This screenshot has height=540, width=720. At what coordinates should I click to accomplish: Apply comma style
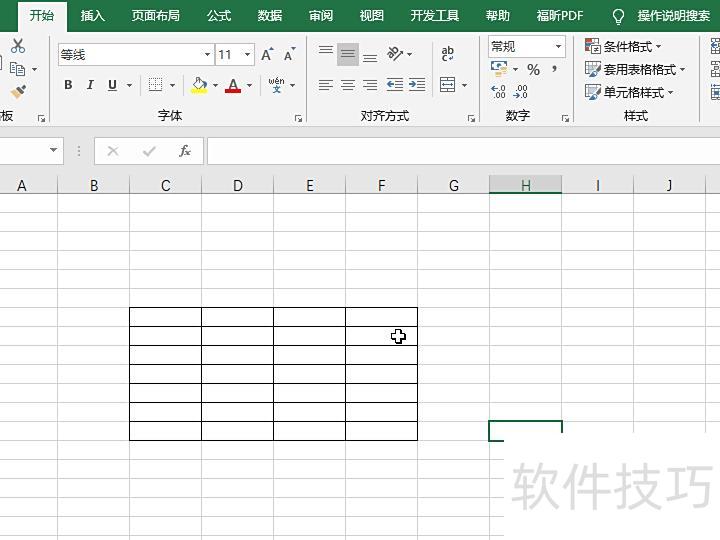[555, 69]
